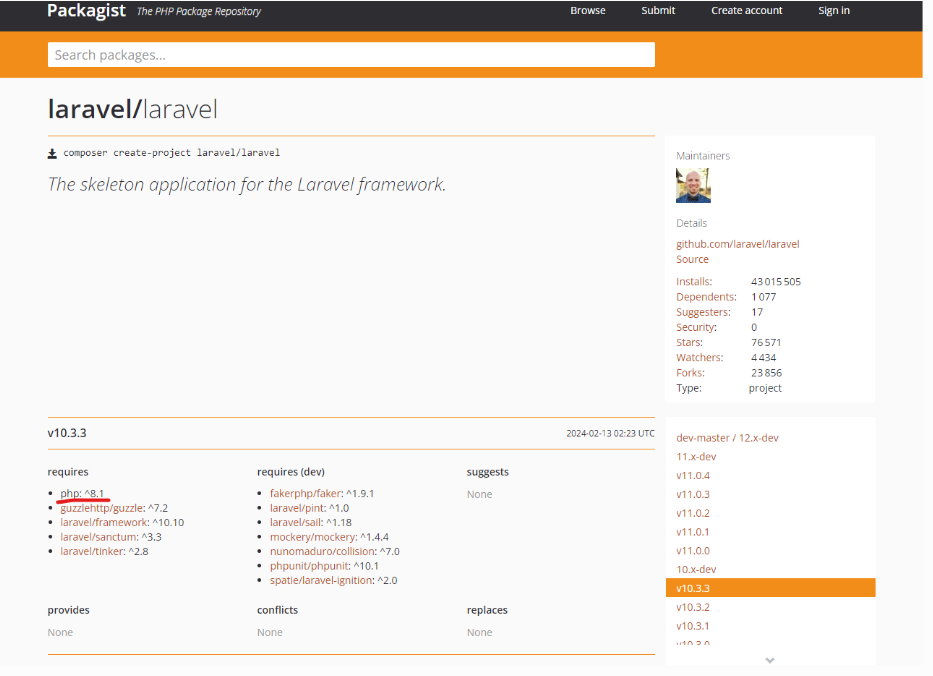Screen dimensions: 933x676
Task: Open laravel/framework package link
Action: tap(104, 522)
